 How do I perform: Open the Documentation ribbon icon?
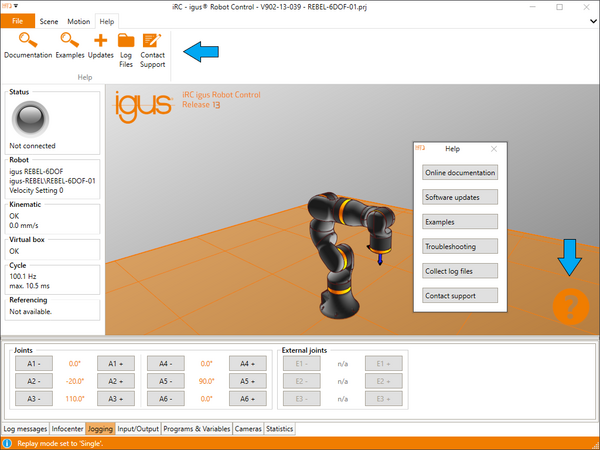(x=27, y=40)
